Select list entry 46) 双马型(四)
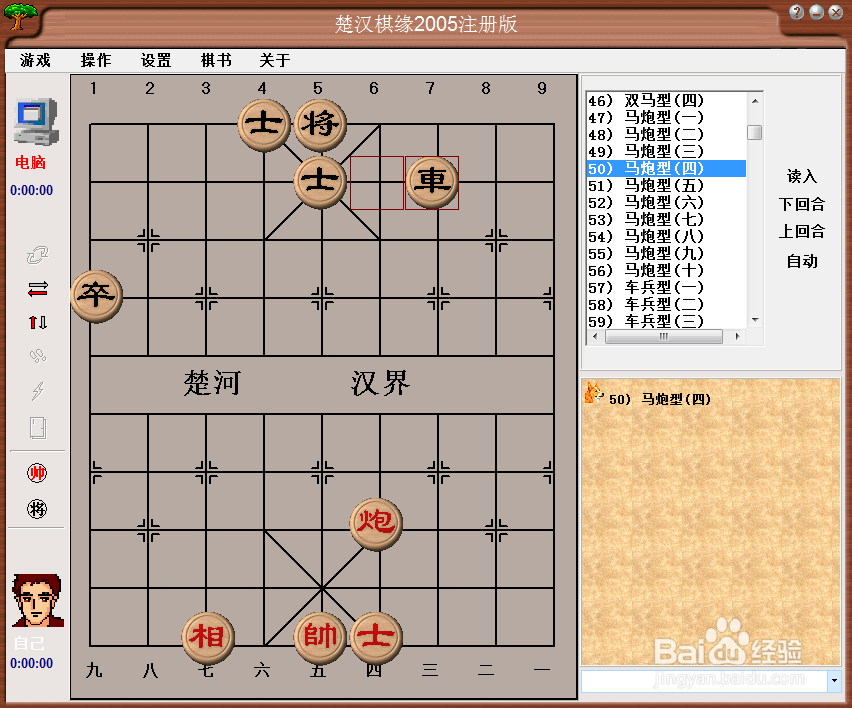The height and width of the screenshot is (708, 852). click(666, 101)
